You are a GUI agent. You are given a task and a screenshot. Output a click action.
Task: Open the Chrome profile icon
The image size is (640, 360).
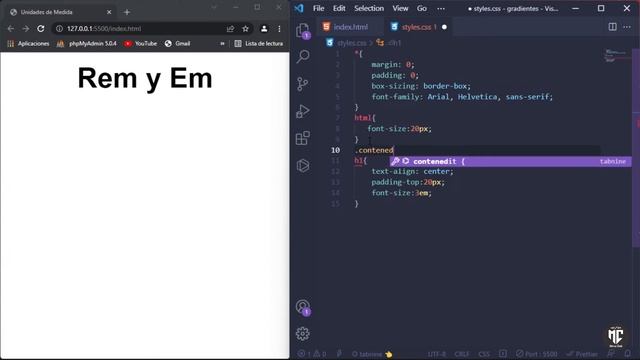[x=264, y=29]
